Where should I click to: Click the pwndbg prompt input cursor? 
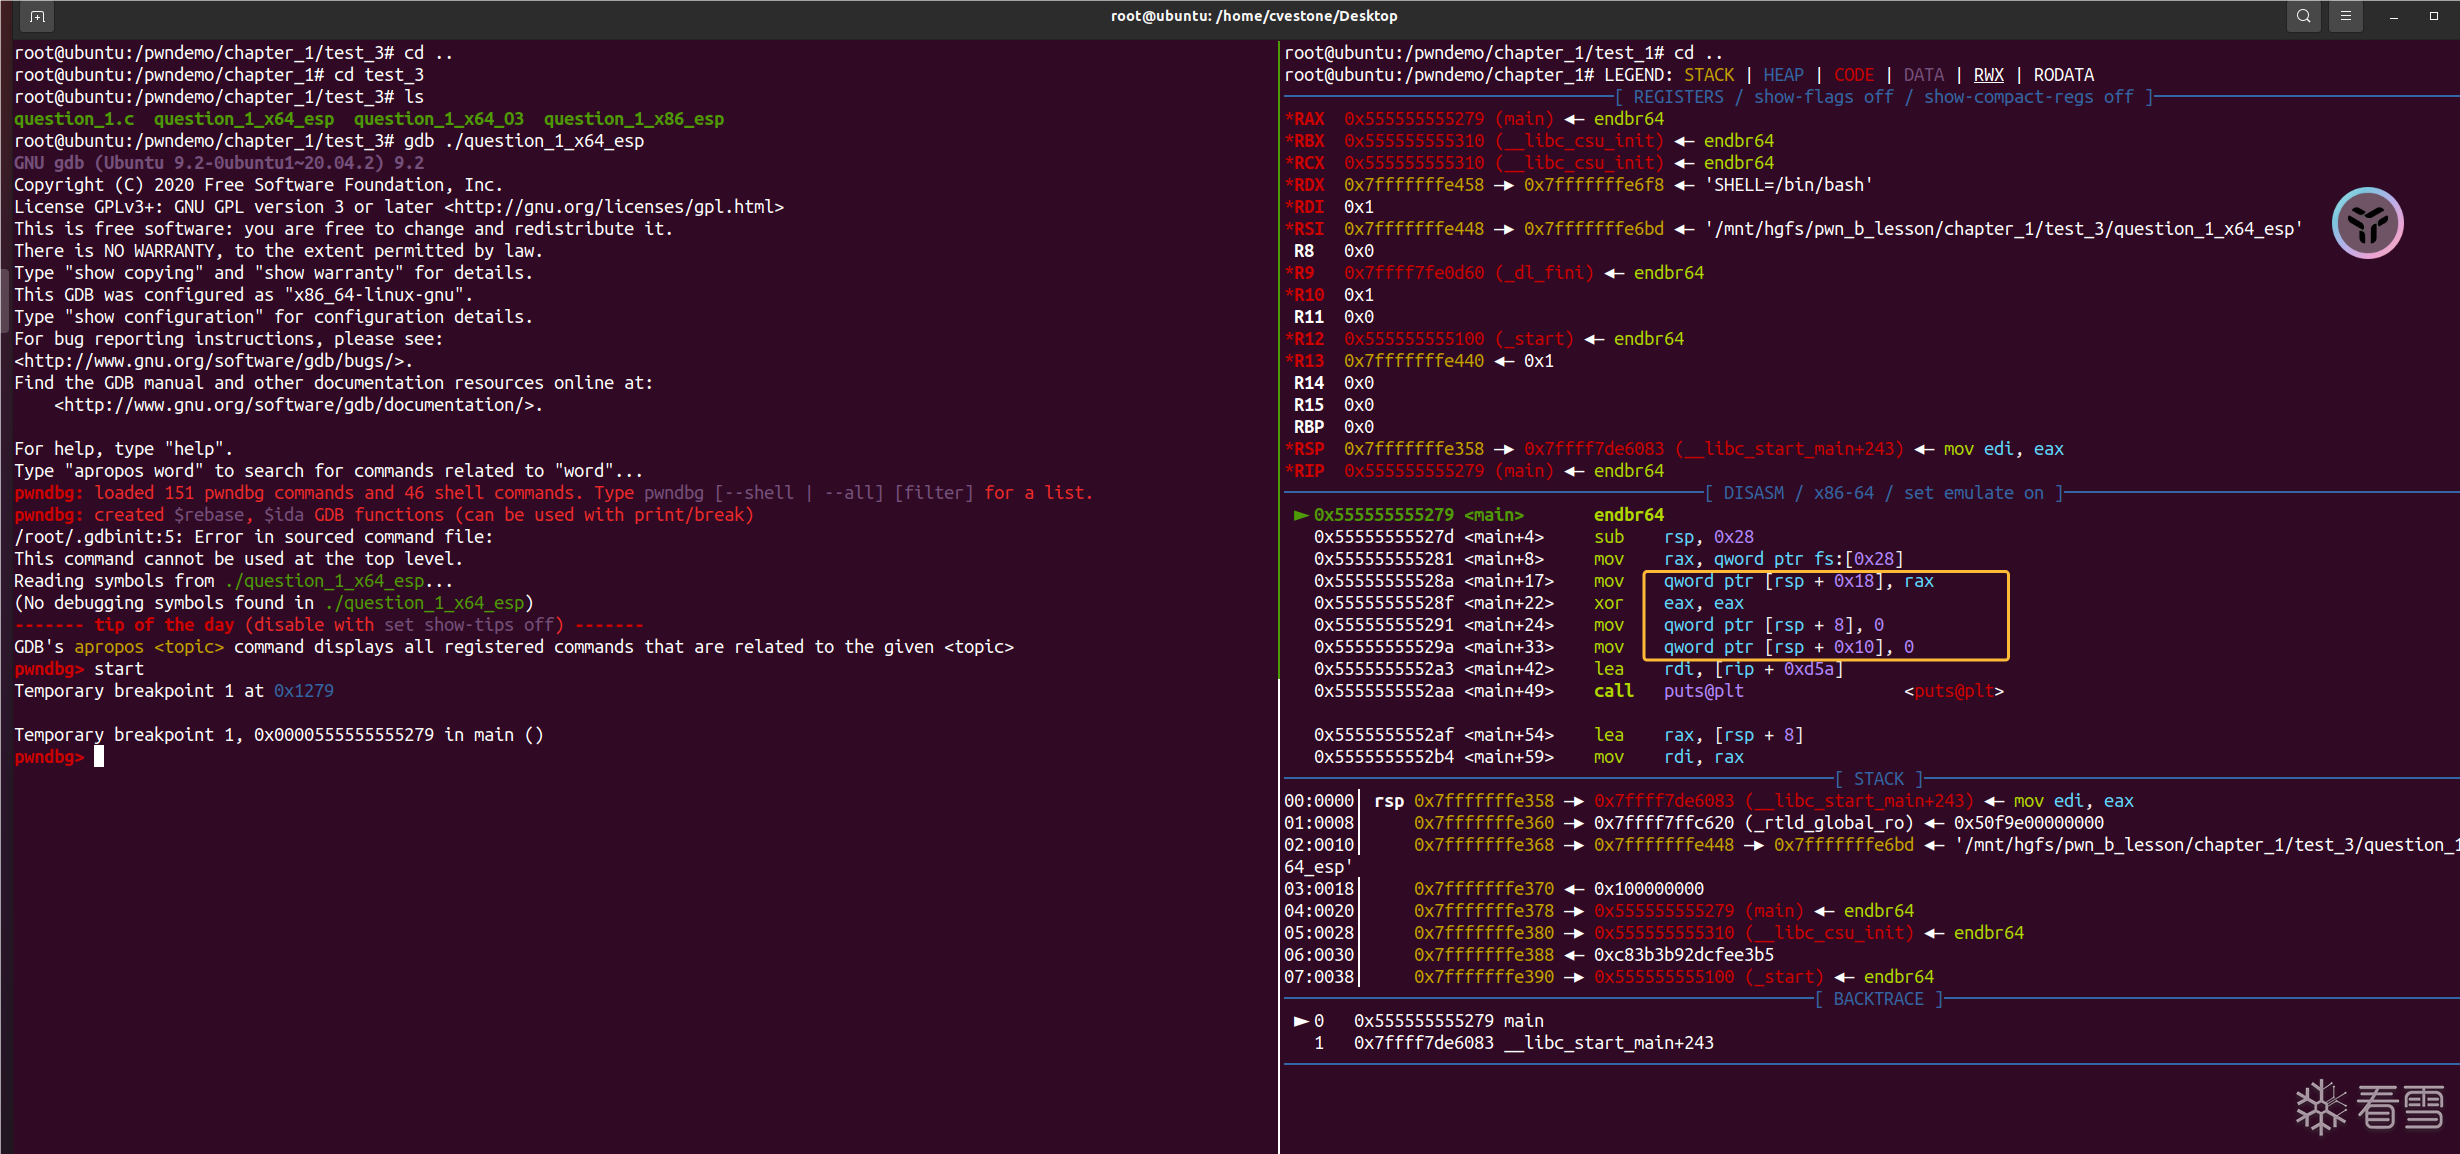click(x=99, y=757)
